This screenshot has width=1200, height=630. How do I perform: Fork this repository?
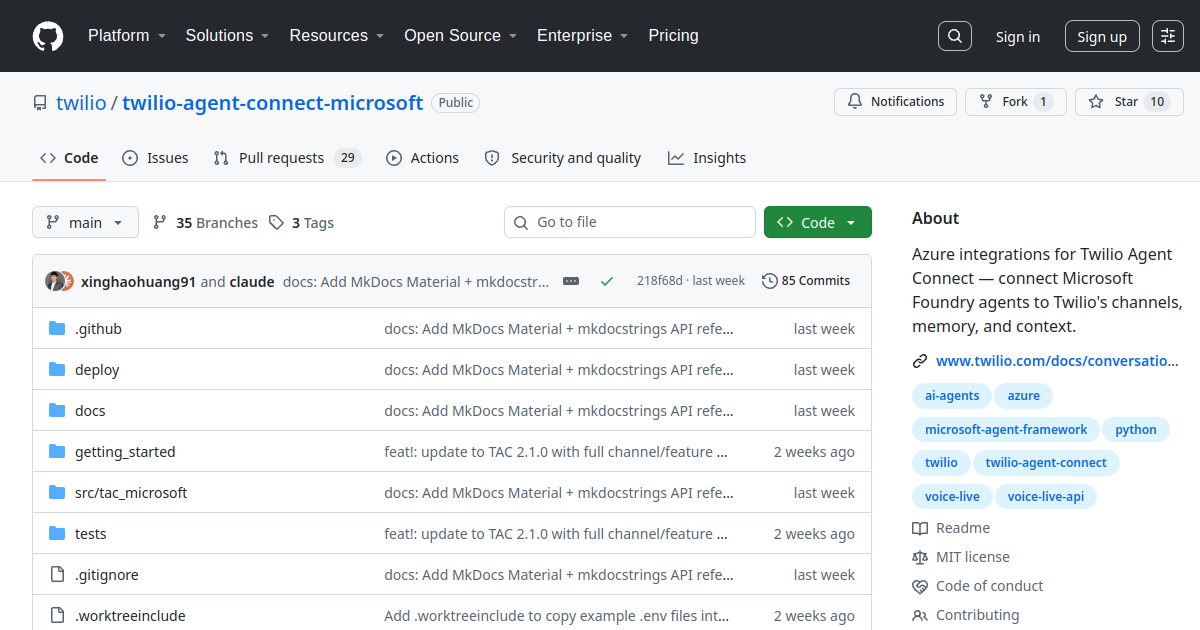click(x=1015, y=102)
